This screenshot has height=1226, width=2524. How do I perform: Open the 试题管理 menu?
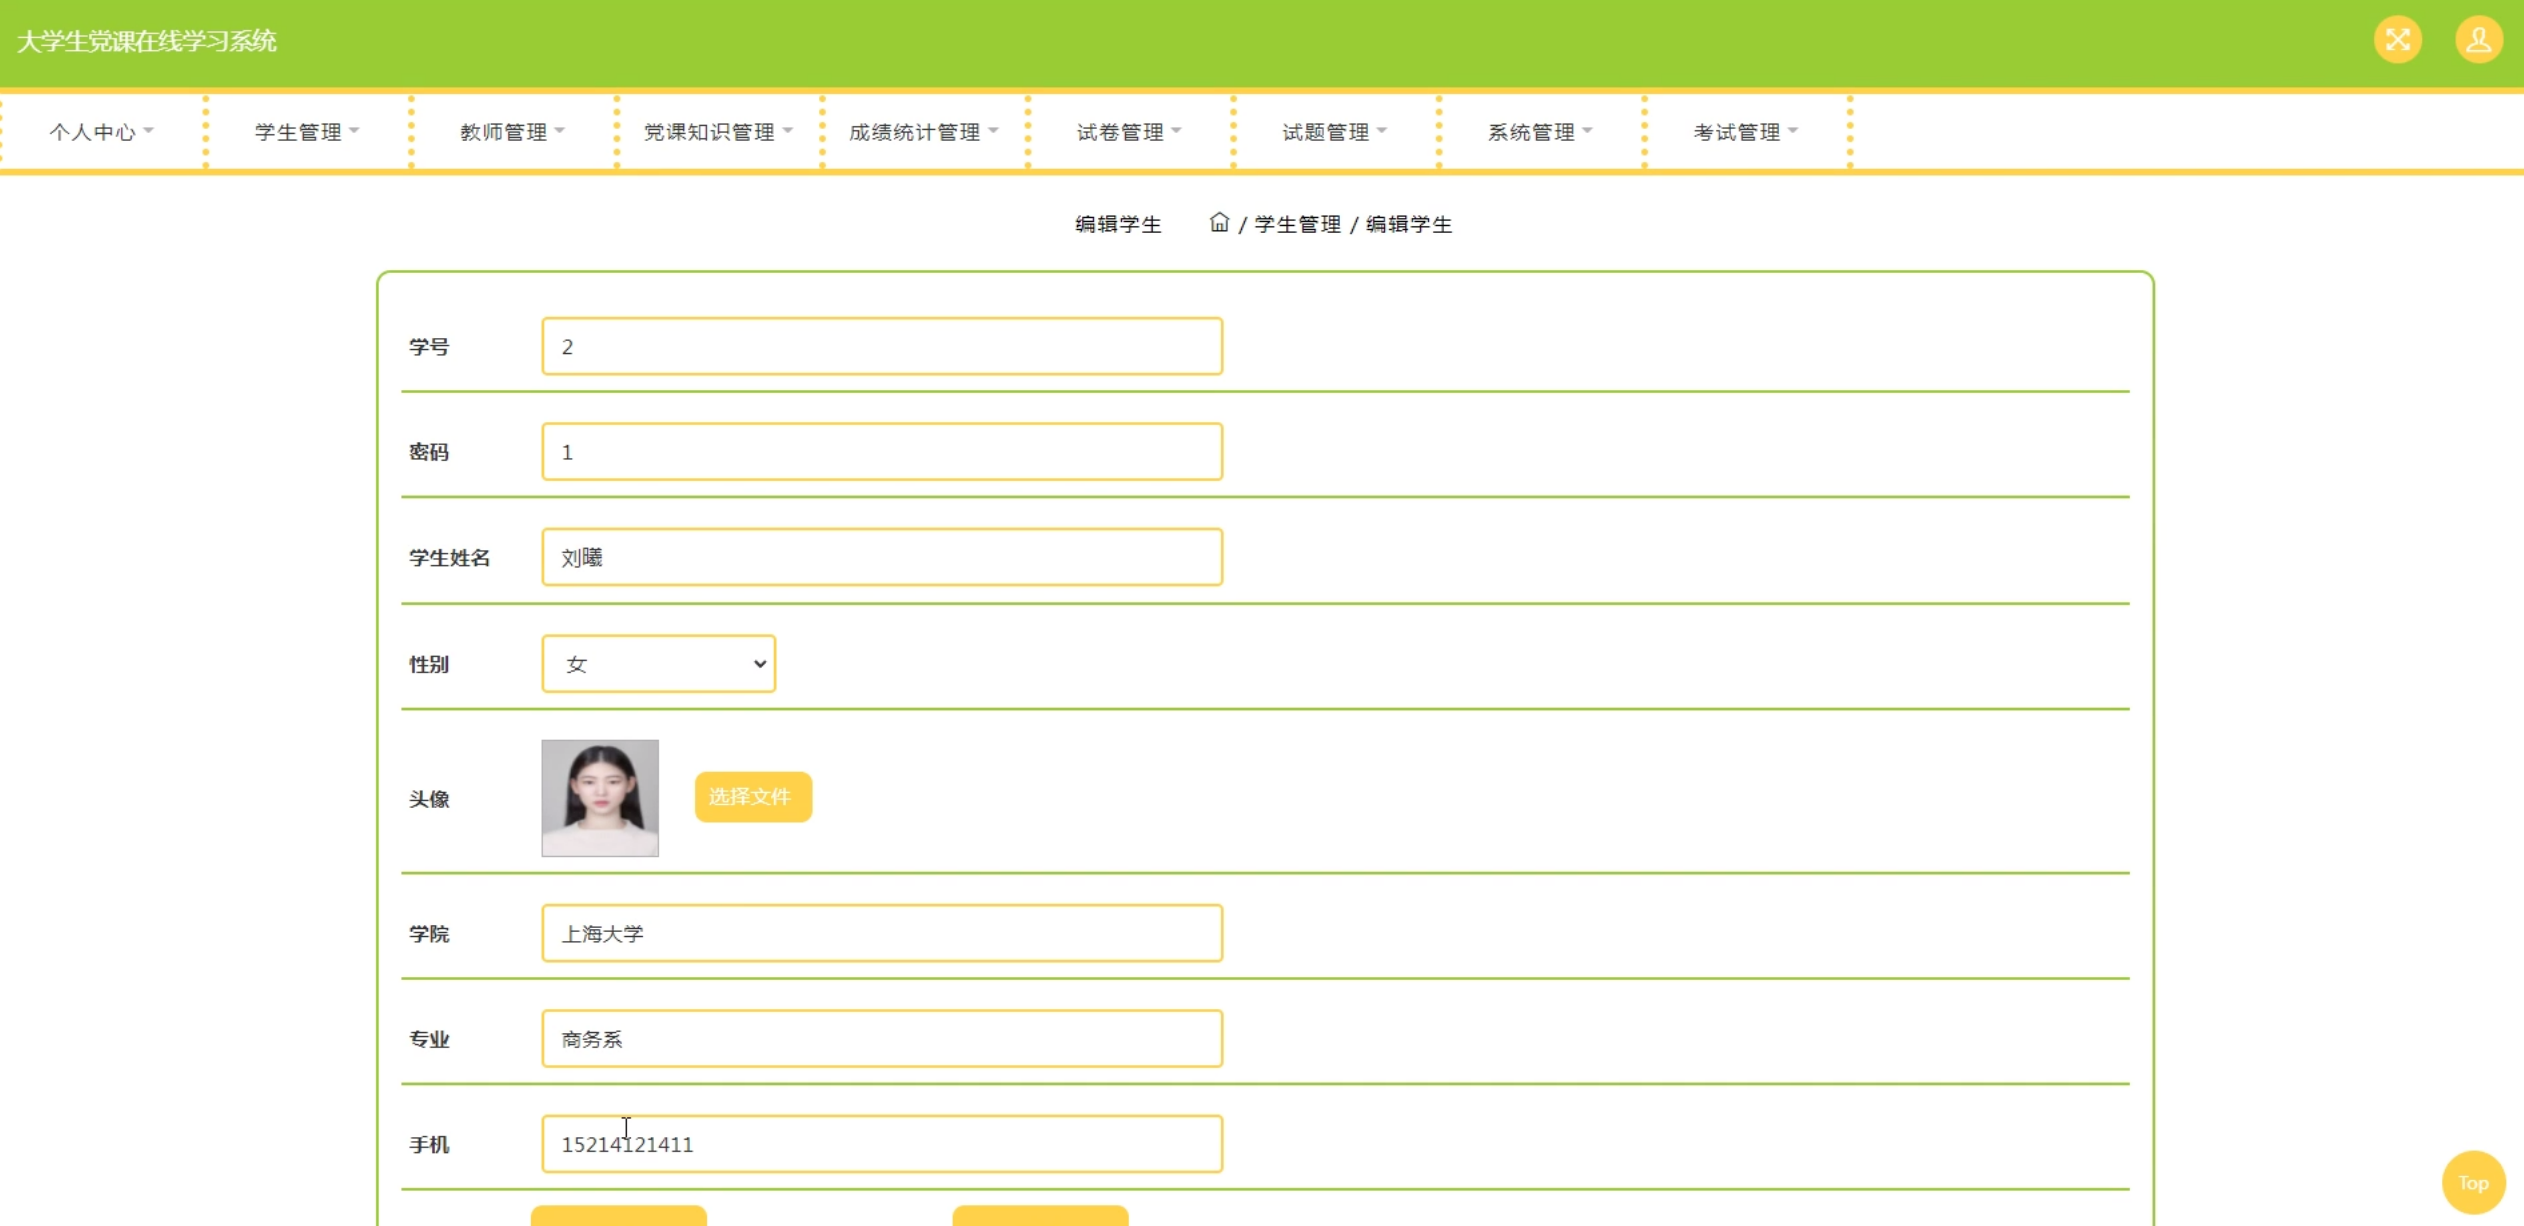click(x=1334, y=132)
